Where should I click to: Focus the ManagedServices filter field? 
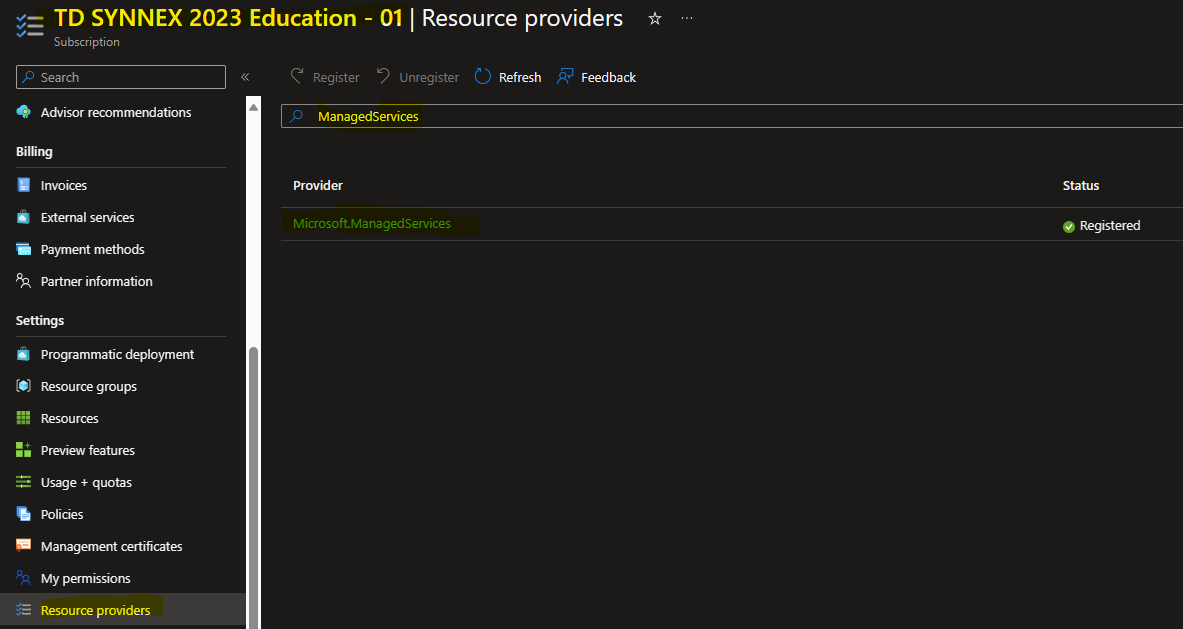coord(732,116)
